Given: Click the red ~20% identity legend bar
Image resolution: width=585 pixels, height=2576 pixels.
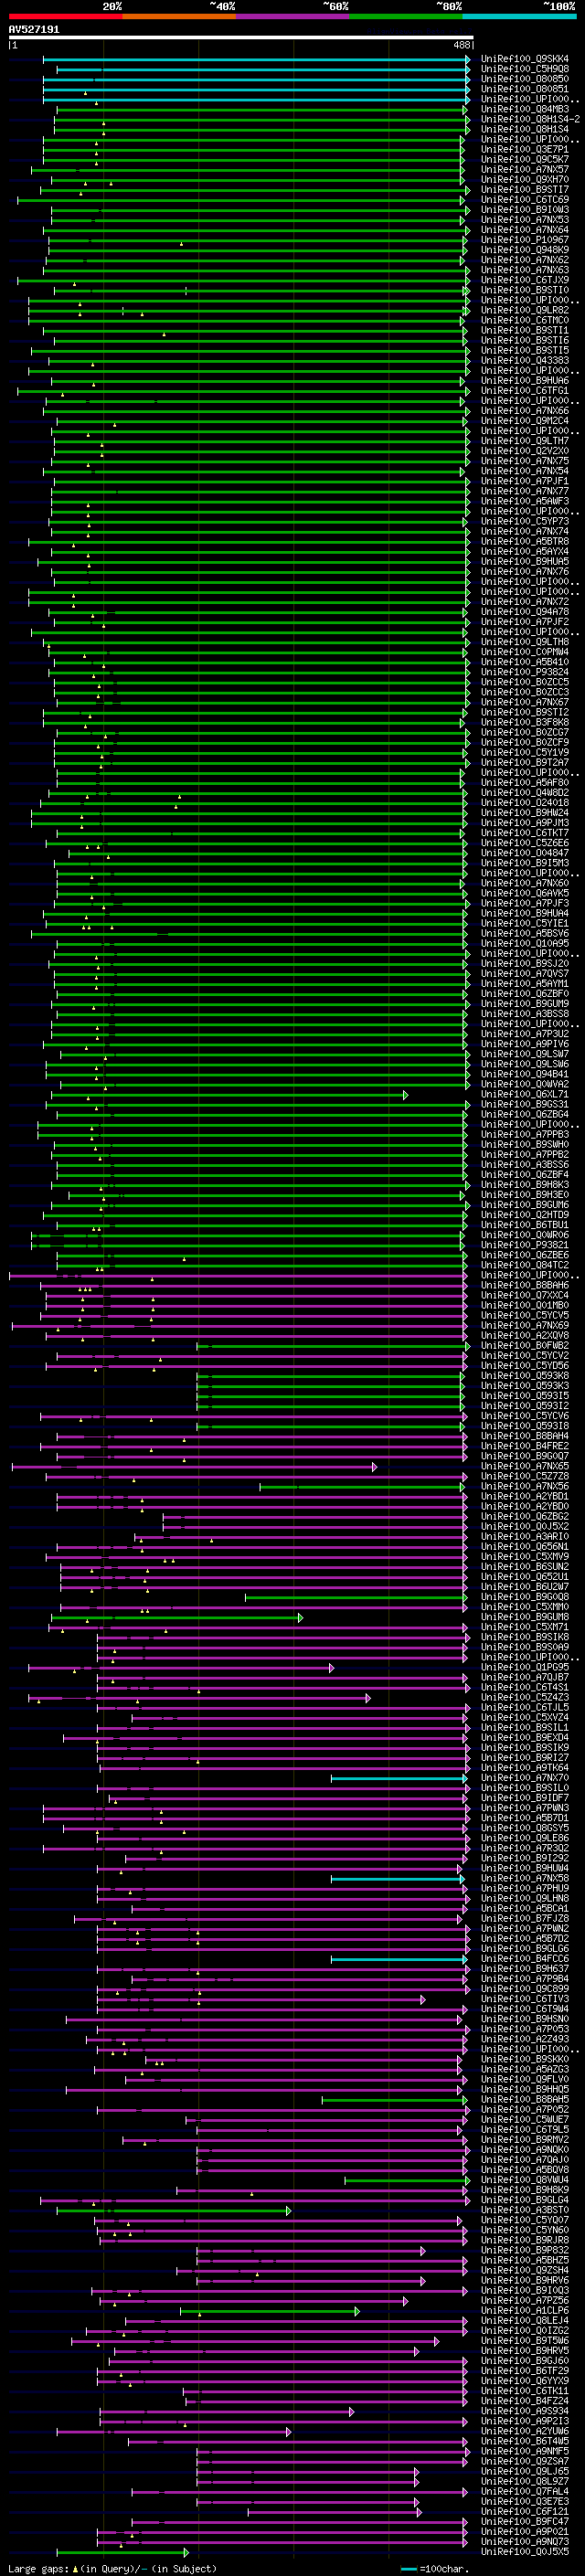Looking at the screenshot, I should [x=65, y=16].
